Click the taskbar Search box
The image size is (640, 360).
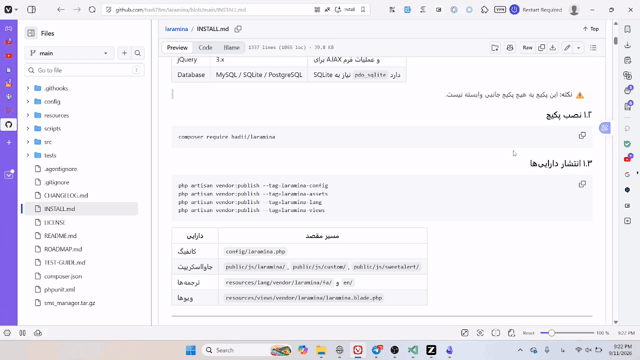247,350
